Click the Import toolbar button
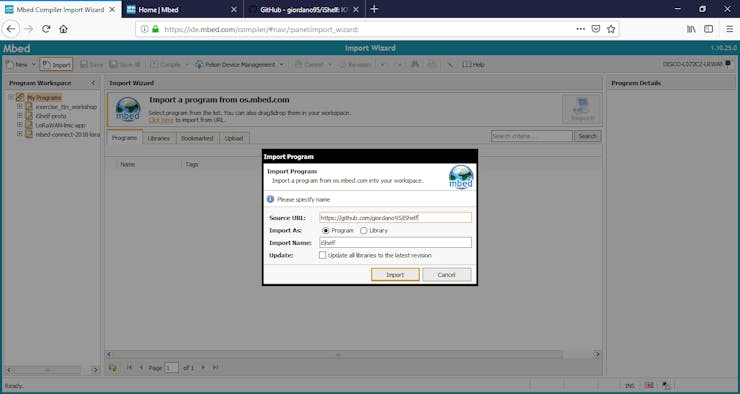 coord(56,65)
